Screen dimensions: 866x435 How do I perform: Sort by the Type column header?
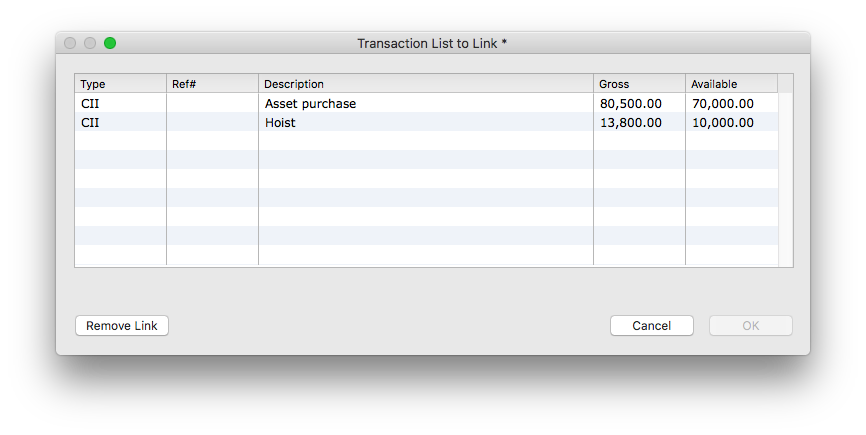point(120,84)
